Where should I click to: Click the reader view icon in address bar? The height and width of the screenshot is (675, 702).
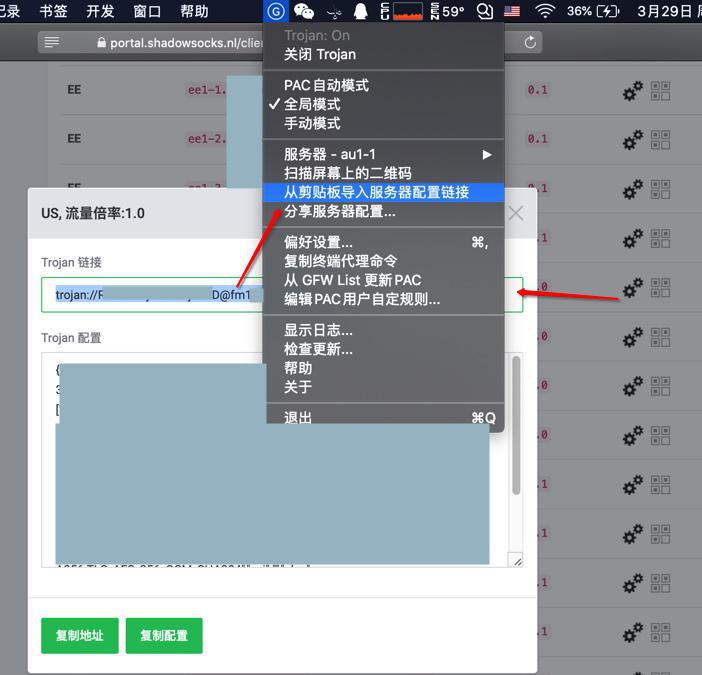point(52,43)
